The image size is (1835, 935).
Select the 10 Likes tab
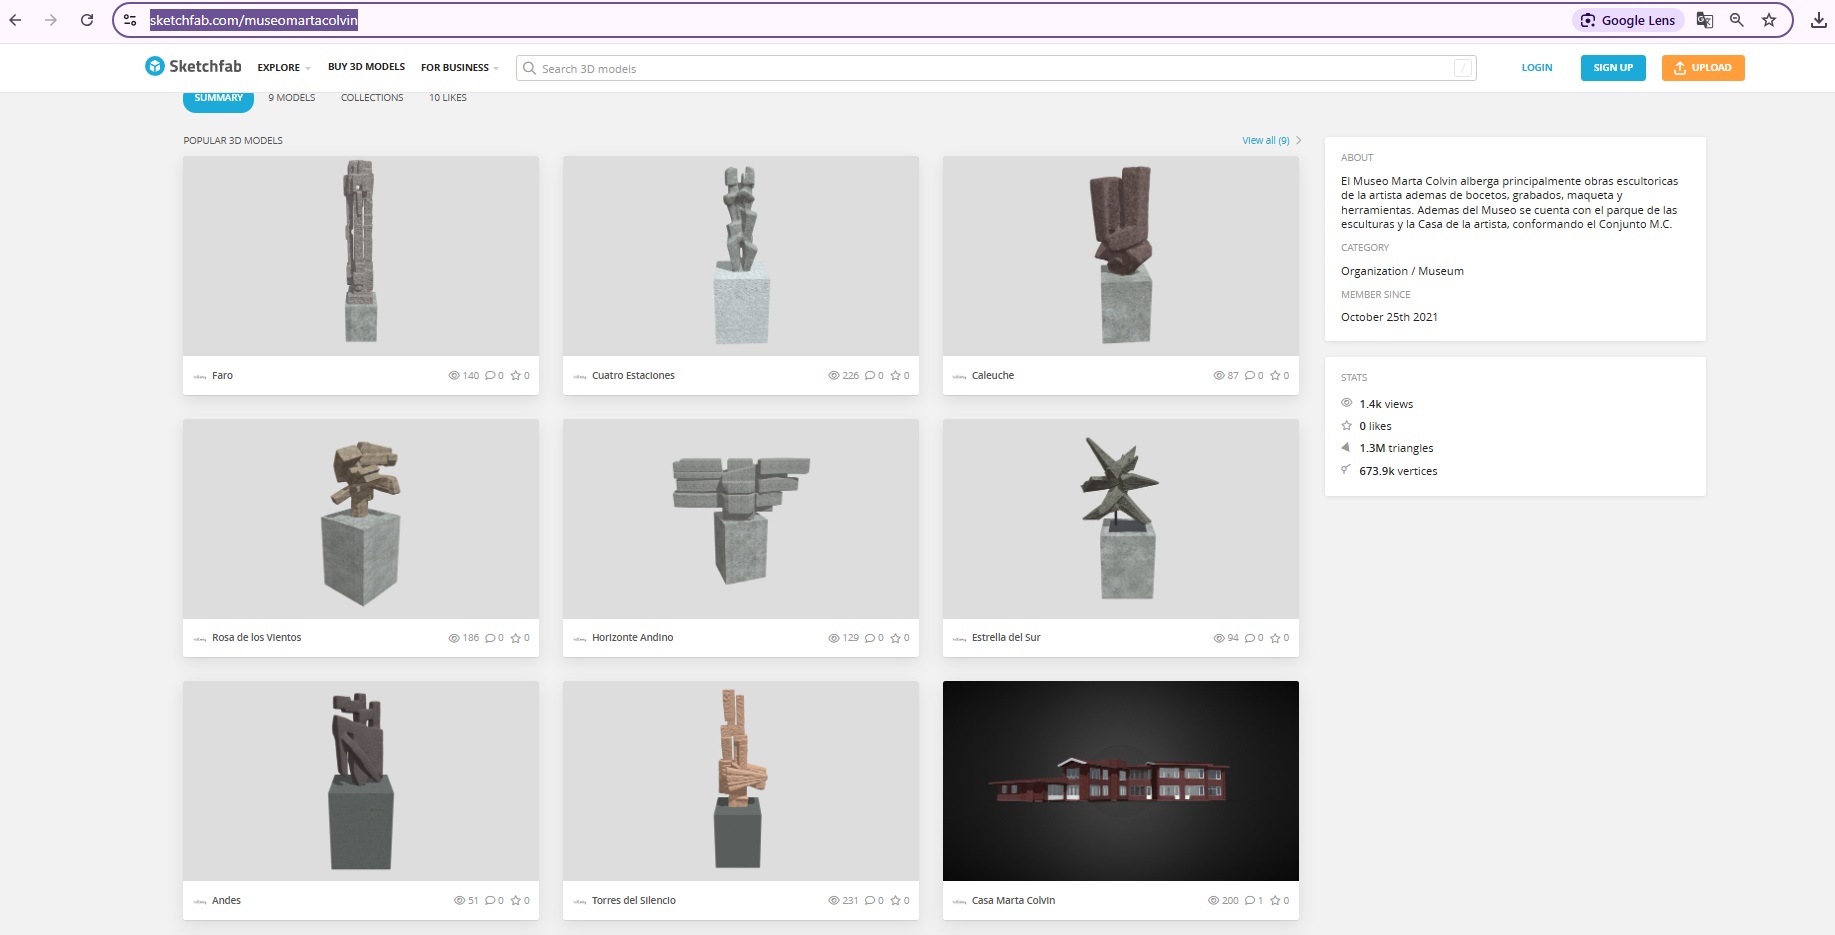pos(448,98)
